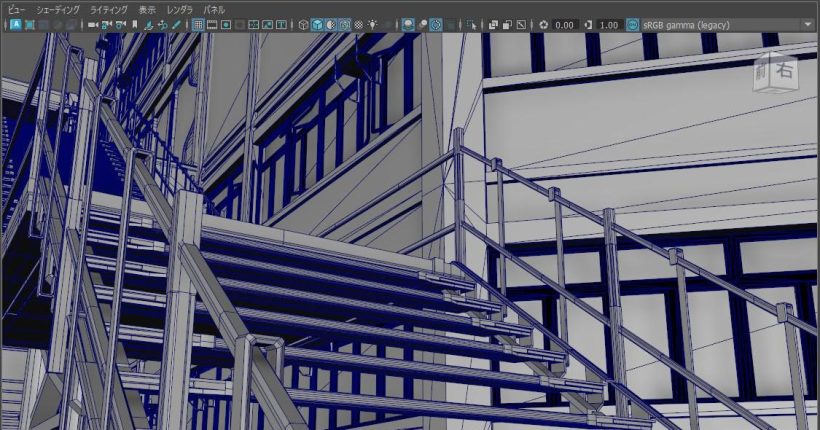The width and height of the screenshot is (820, 430).
Task: Click the 2D Pan/Zoom icon
Action: 163,25
